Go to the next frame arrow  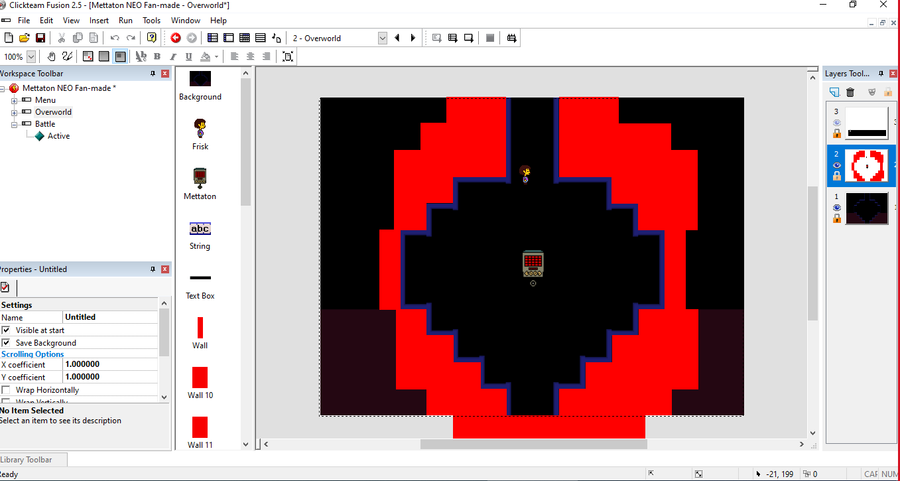(x=413, y=38)
